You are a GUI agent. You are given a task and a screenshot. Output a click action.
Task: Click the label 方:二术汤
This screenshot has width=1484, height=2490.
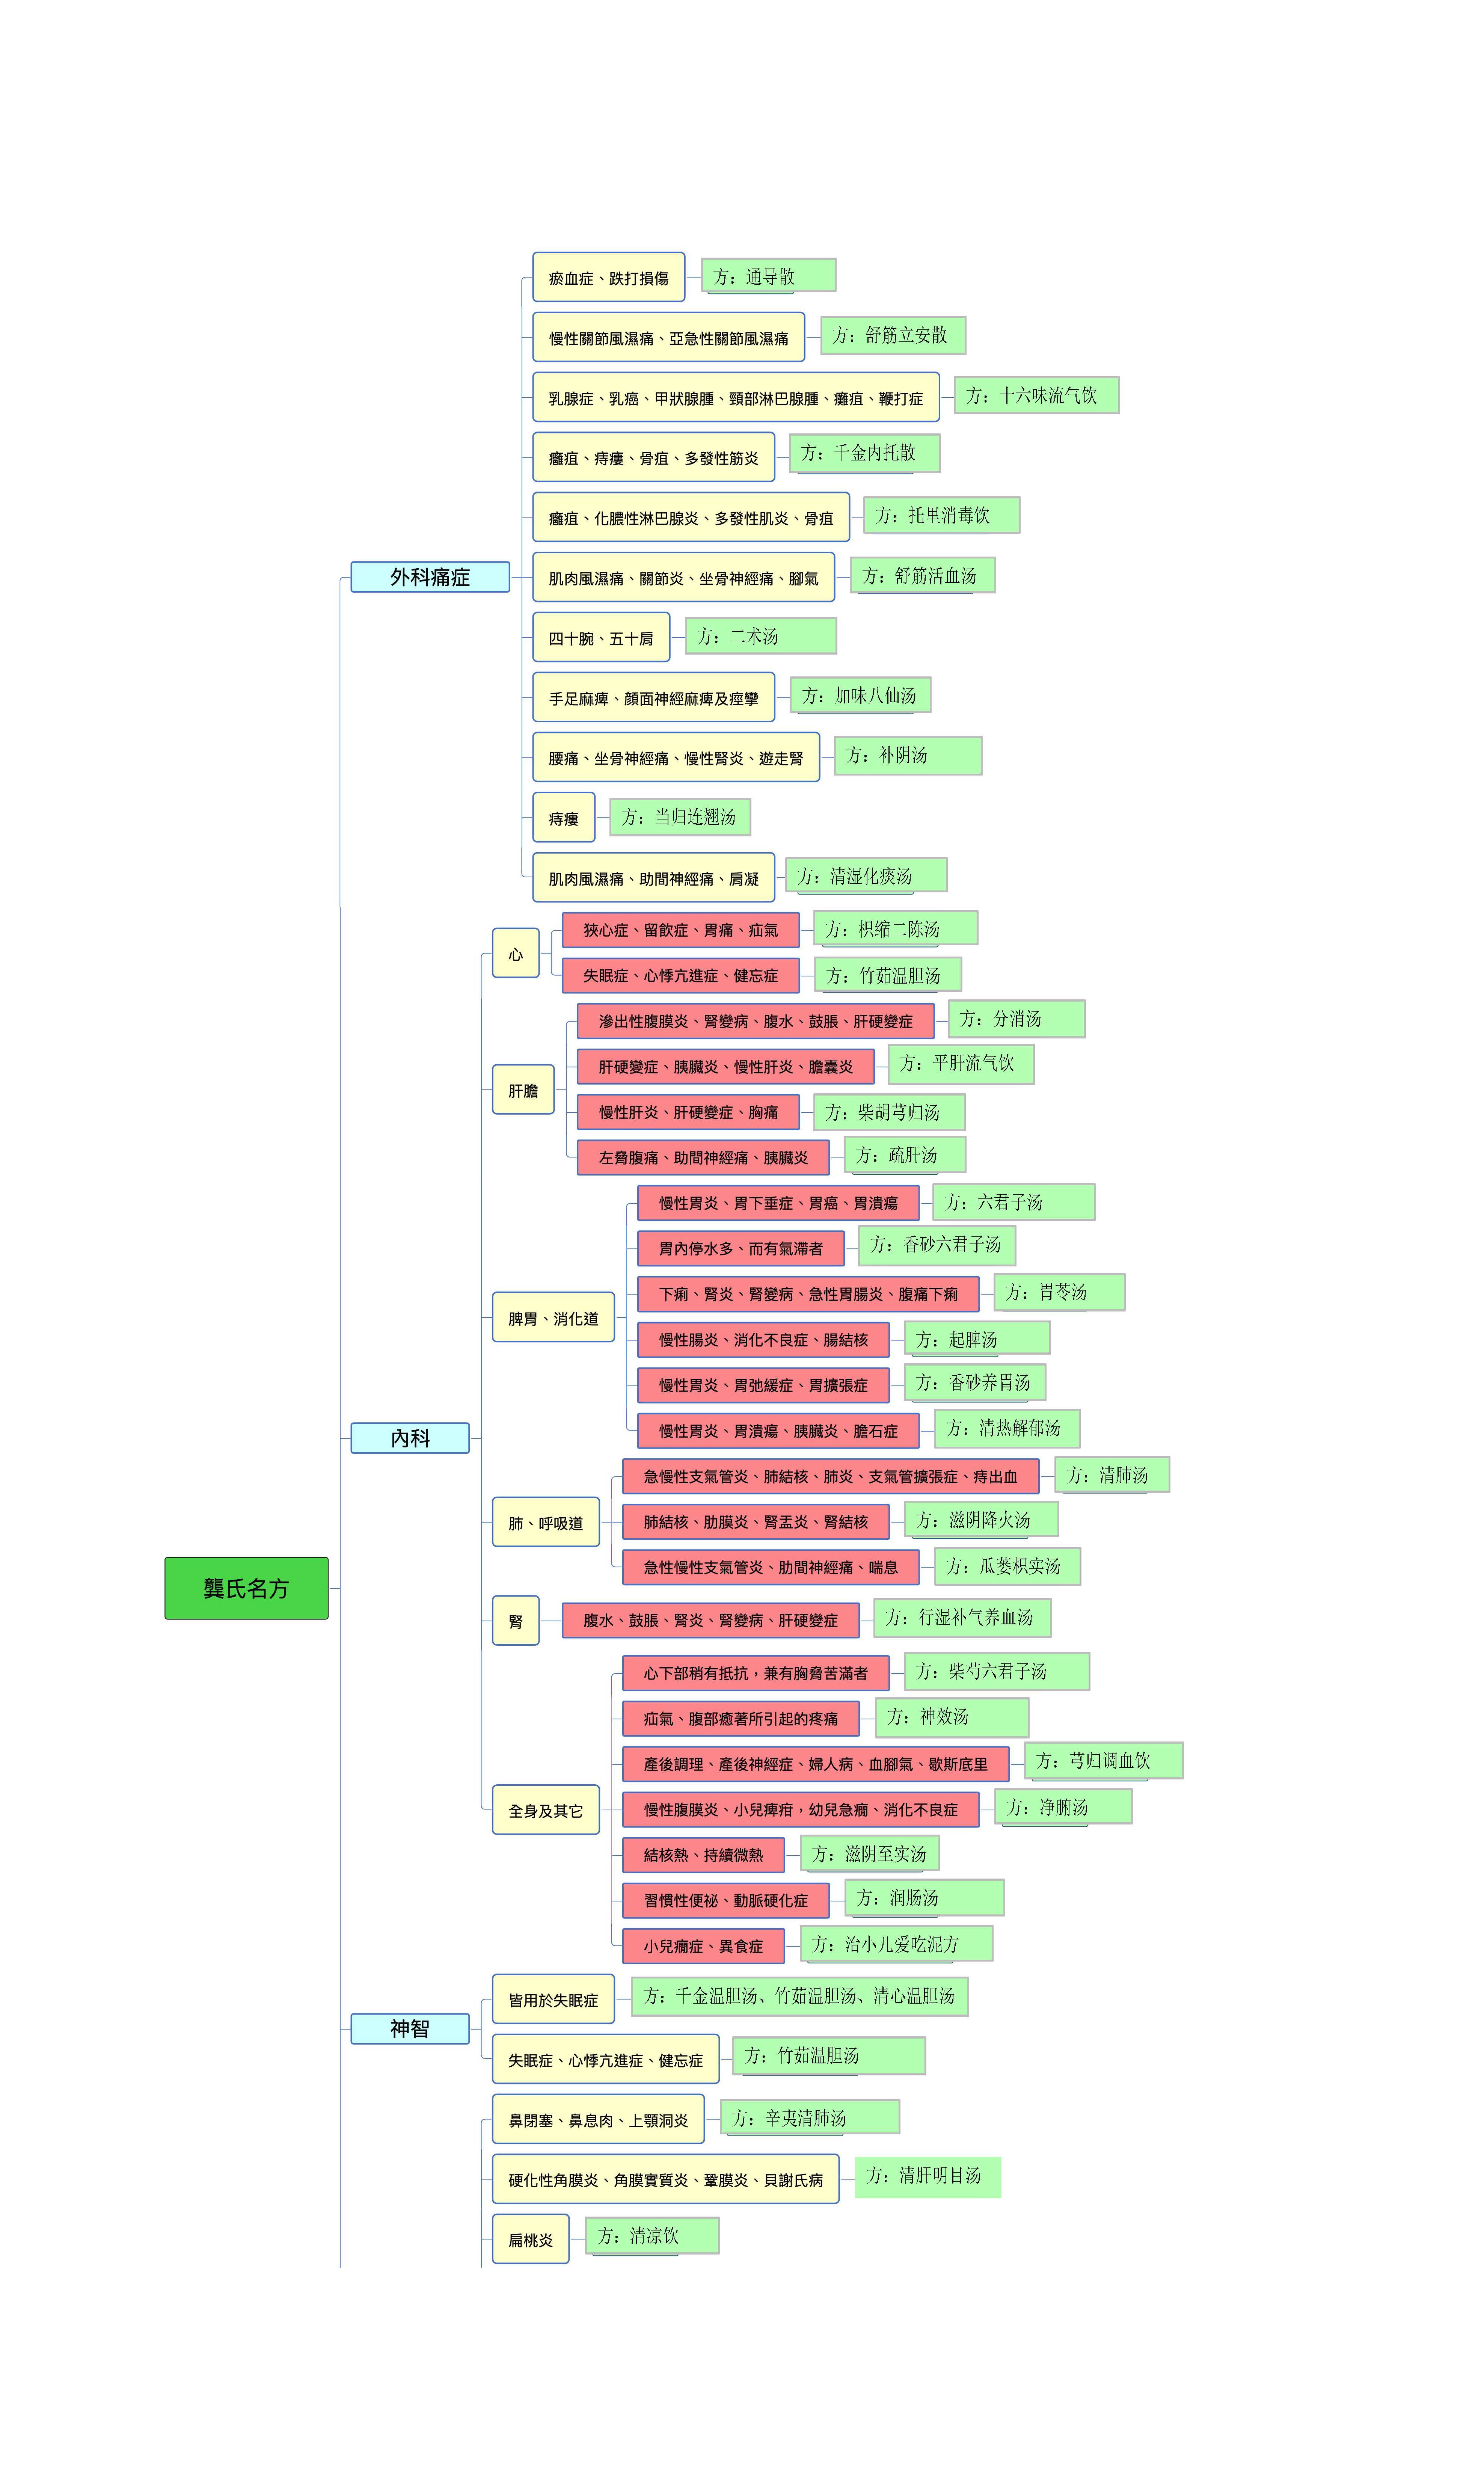pyautogui.click(x=761, y=636)
